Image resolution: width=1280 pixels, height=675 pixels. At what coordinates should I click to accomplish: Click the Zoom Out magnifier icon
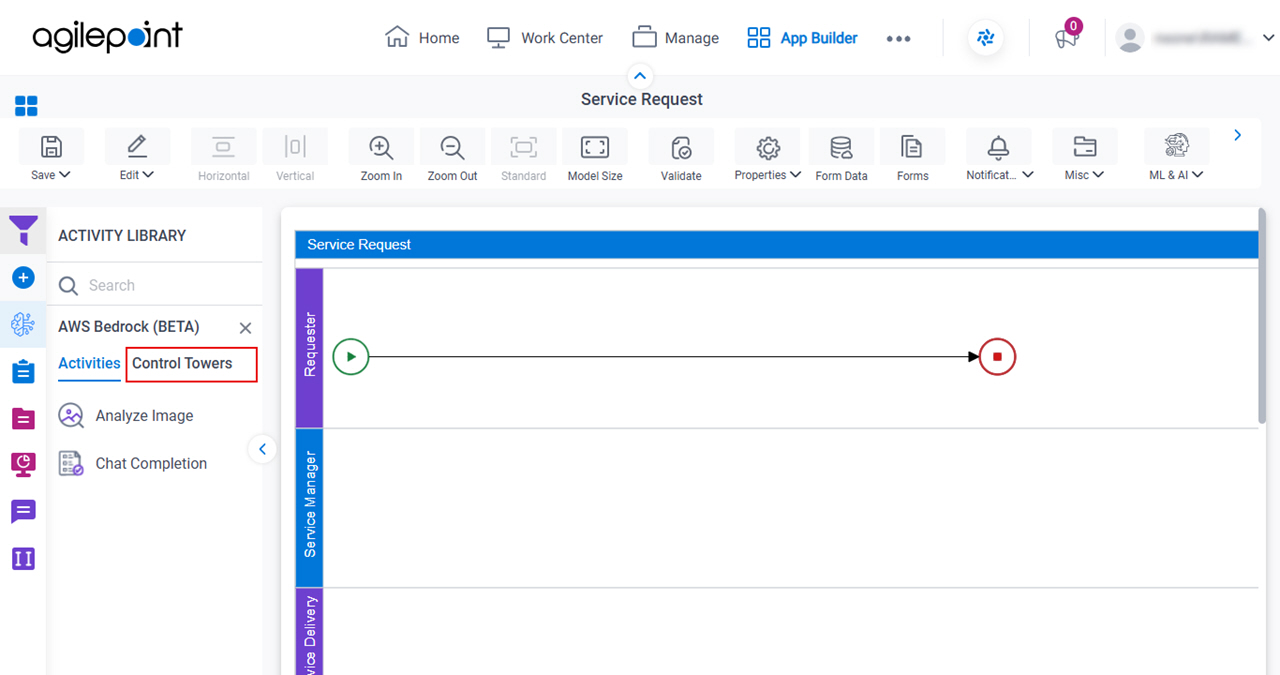click(452, 148)
